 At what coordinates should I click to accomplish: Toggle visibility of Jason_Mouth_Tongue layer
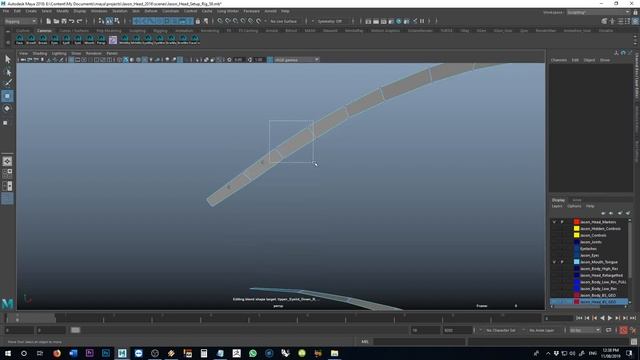[x=554, y=262]
